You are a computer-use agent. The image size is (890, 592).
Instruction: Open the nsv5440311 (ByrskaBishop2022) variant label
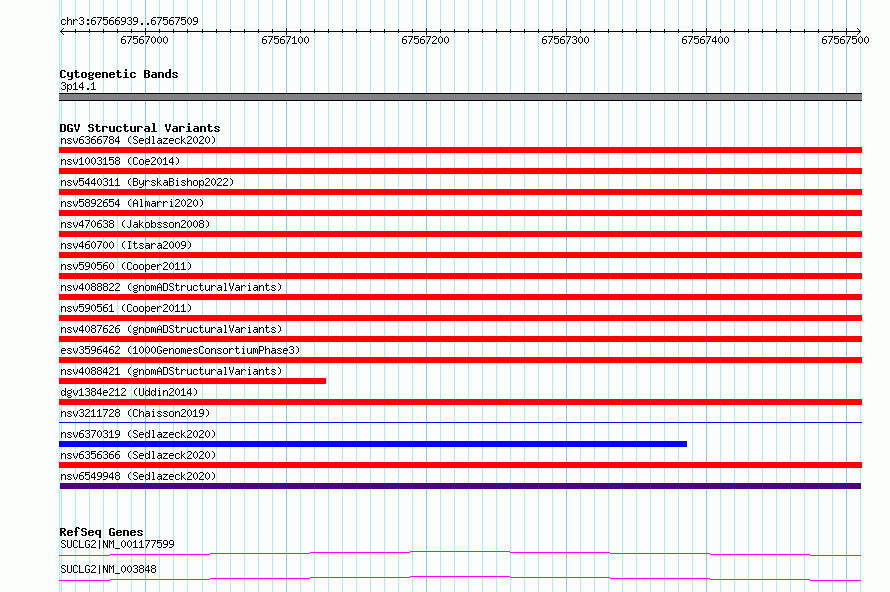[x=147, y=182]
